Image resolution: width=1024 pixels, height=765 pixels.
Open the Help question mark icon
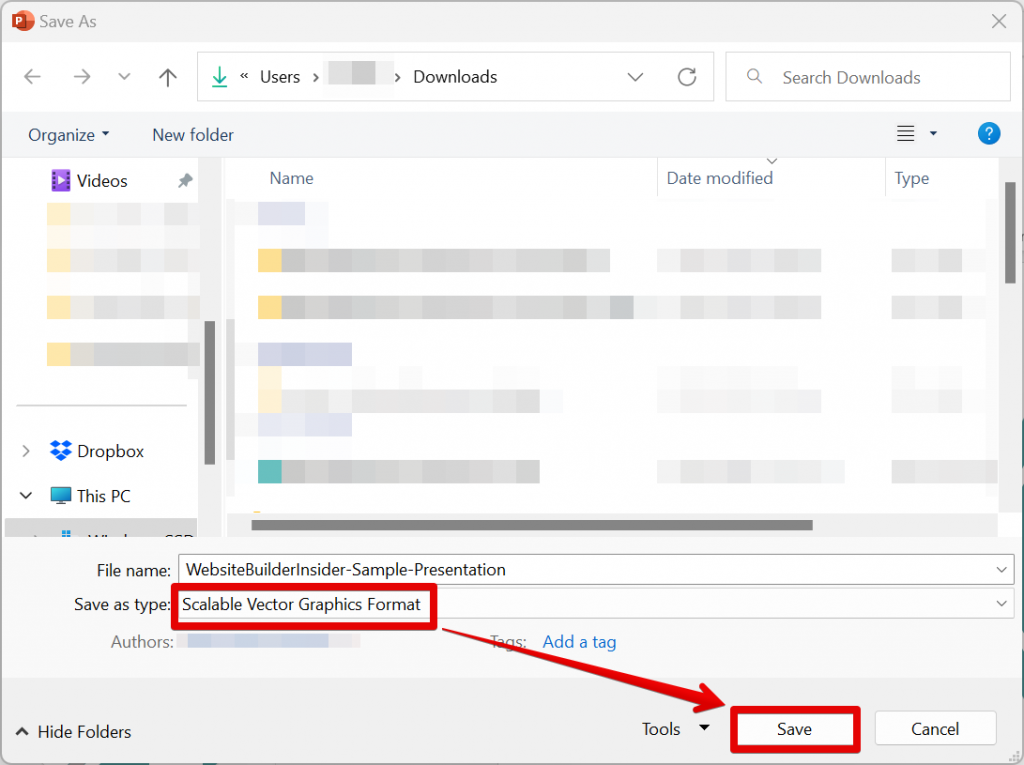click(989, 133)
